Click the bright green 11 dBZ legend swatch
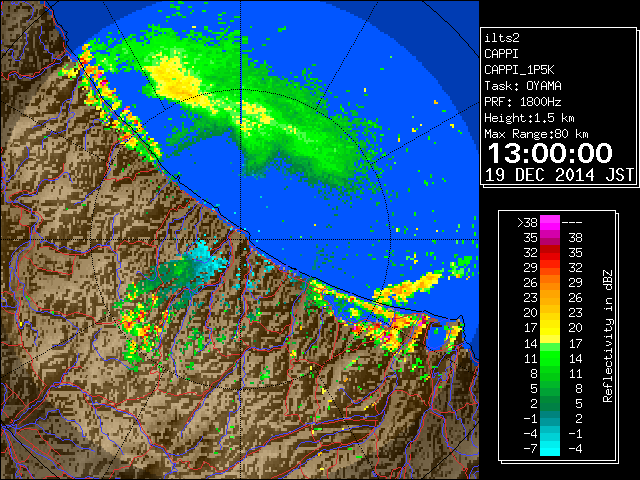This screenshot has height=480, width=640. (x=550, y=358)
